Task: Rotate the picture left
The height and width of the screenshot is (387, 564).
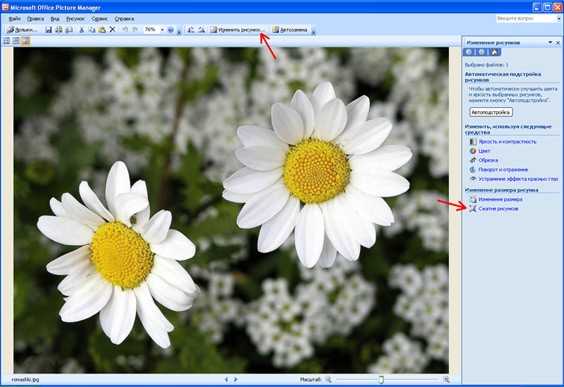Action: (191, 30)
